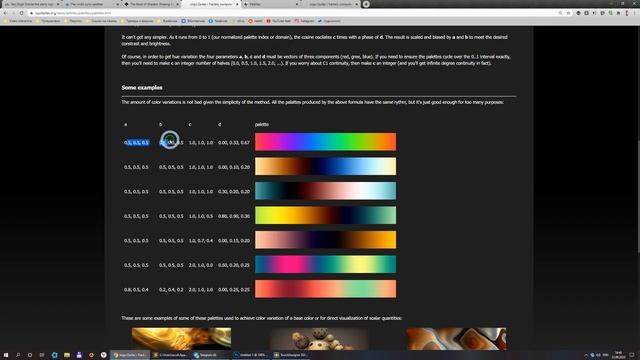Click d value '0.00, 0.25, 0.25'
Image resolution: width=640 pixels, height=360 pixels.
[234, 289]
